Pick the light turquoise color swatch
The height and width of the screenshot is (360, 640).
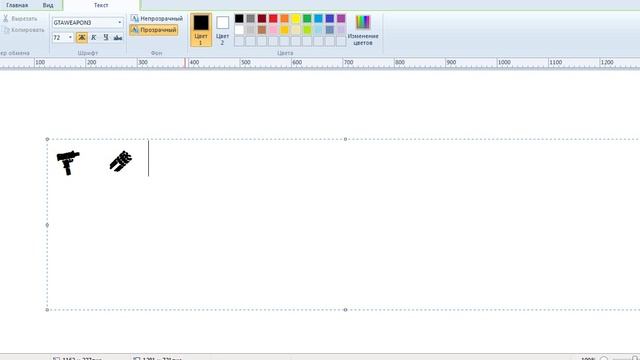[x=318, y=30]
